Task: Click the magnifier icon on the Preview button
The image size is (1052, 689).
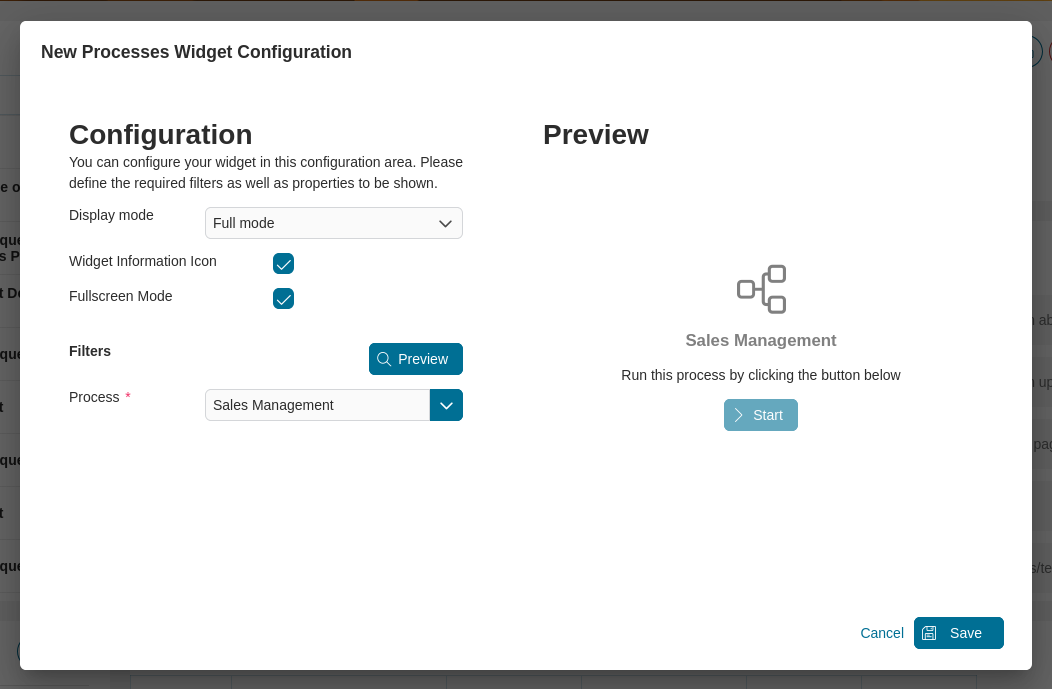Action: click(384, 358)
